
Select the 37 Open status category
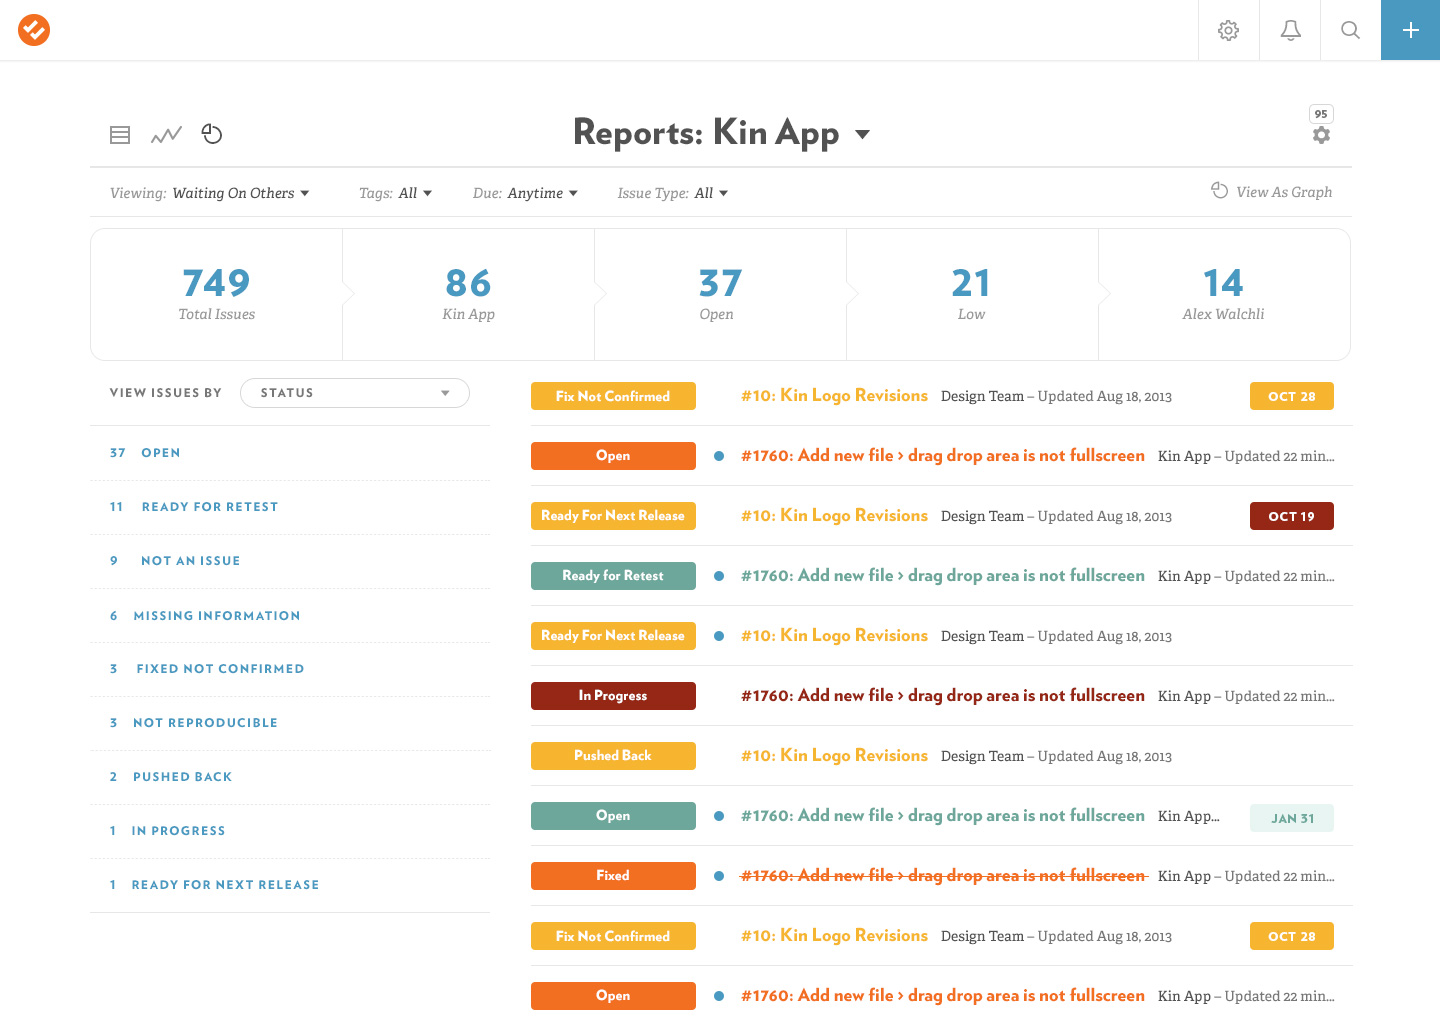(x=146, y=453)
